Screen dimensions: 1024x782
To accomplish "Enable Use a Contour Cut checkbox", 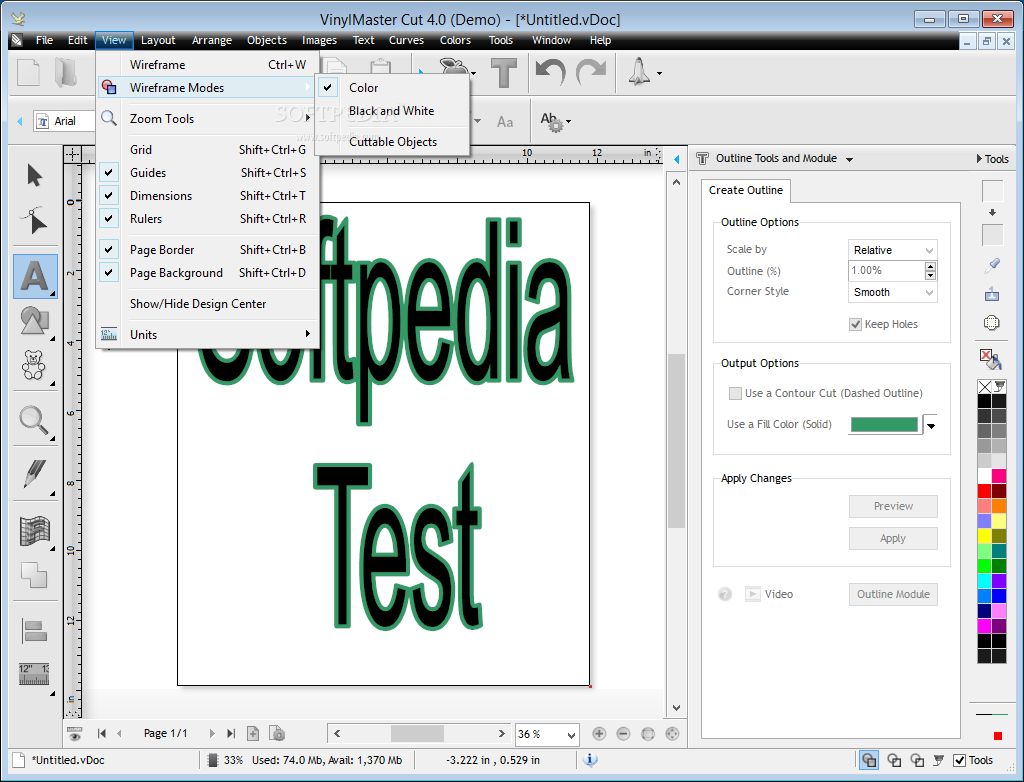I will click(735, 393).
